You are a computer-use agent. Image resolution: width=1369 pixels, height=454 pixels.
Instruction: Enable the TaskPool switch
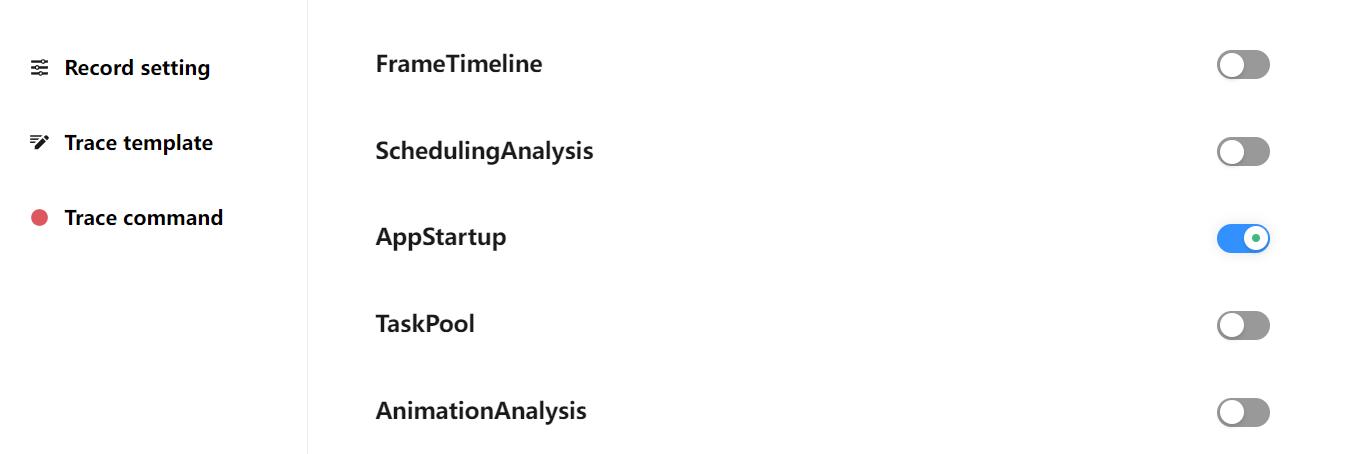(x=1243, y=325)
